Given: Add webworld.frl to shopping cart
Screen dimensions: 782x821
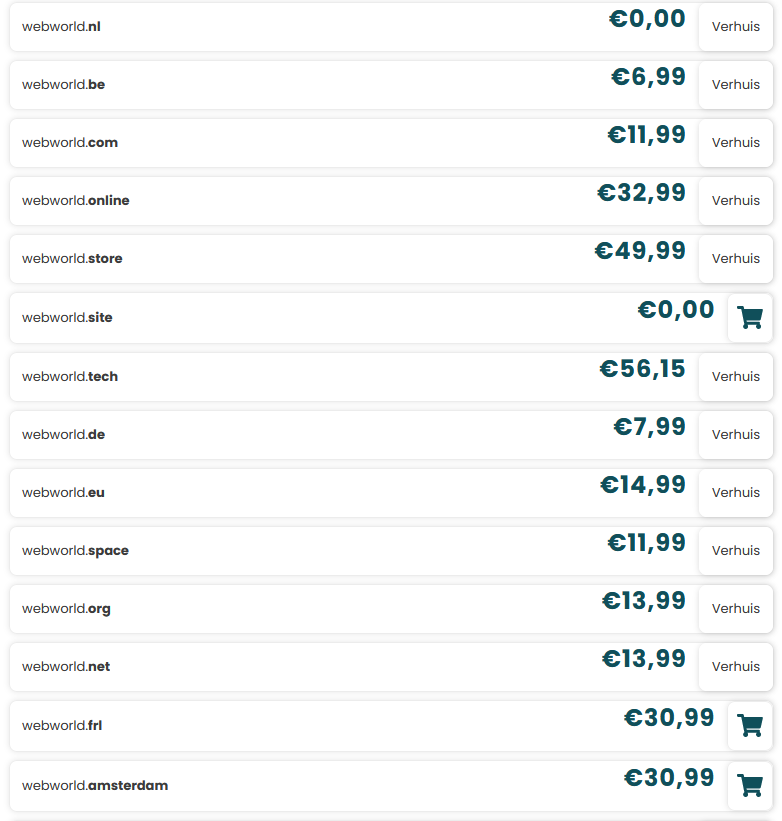Looking at the screenshot, I should [750, 726].
